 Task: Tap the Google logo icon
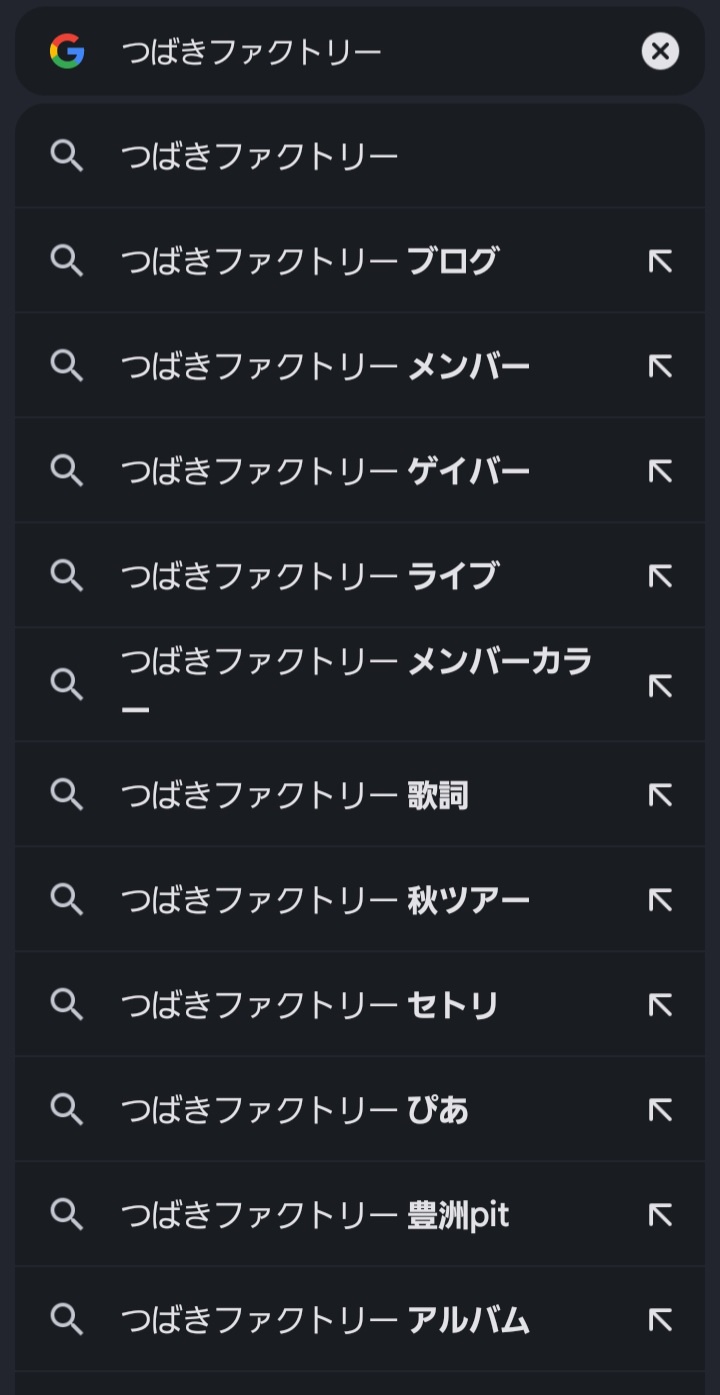(x=67, y=51)
